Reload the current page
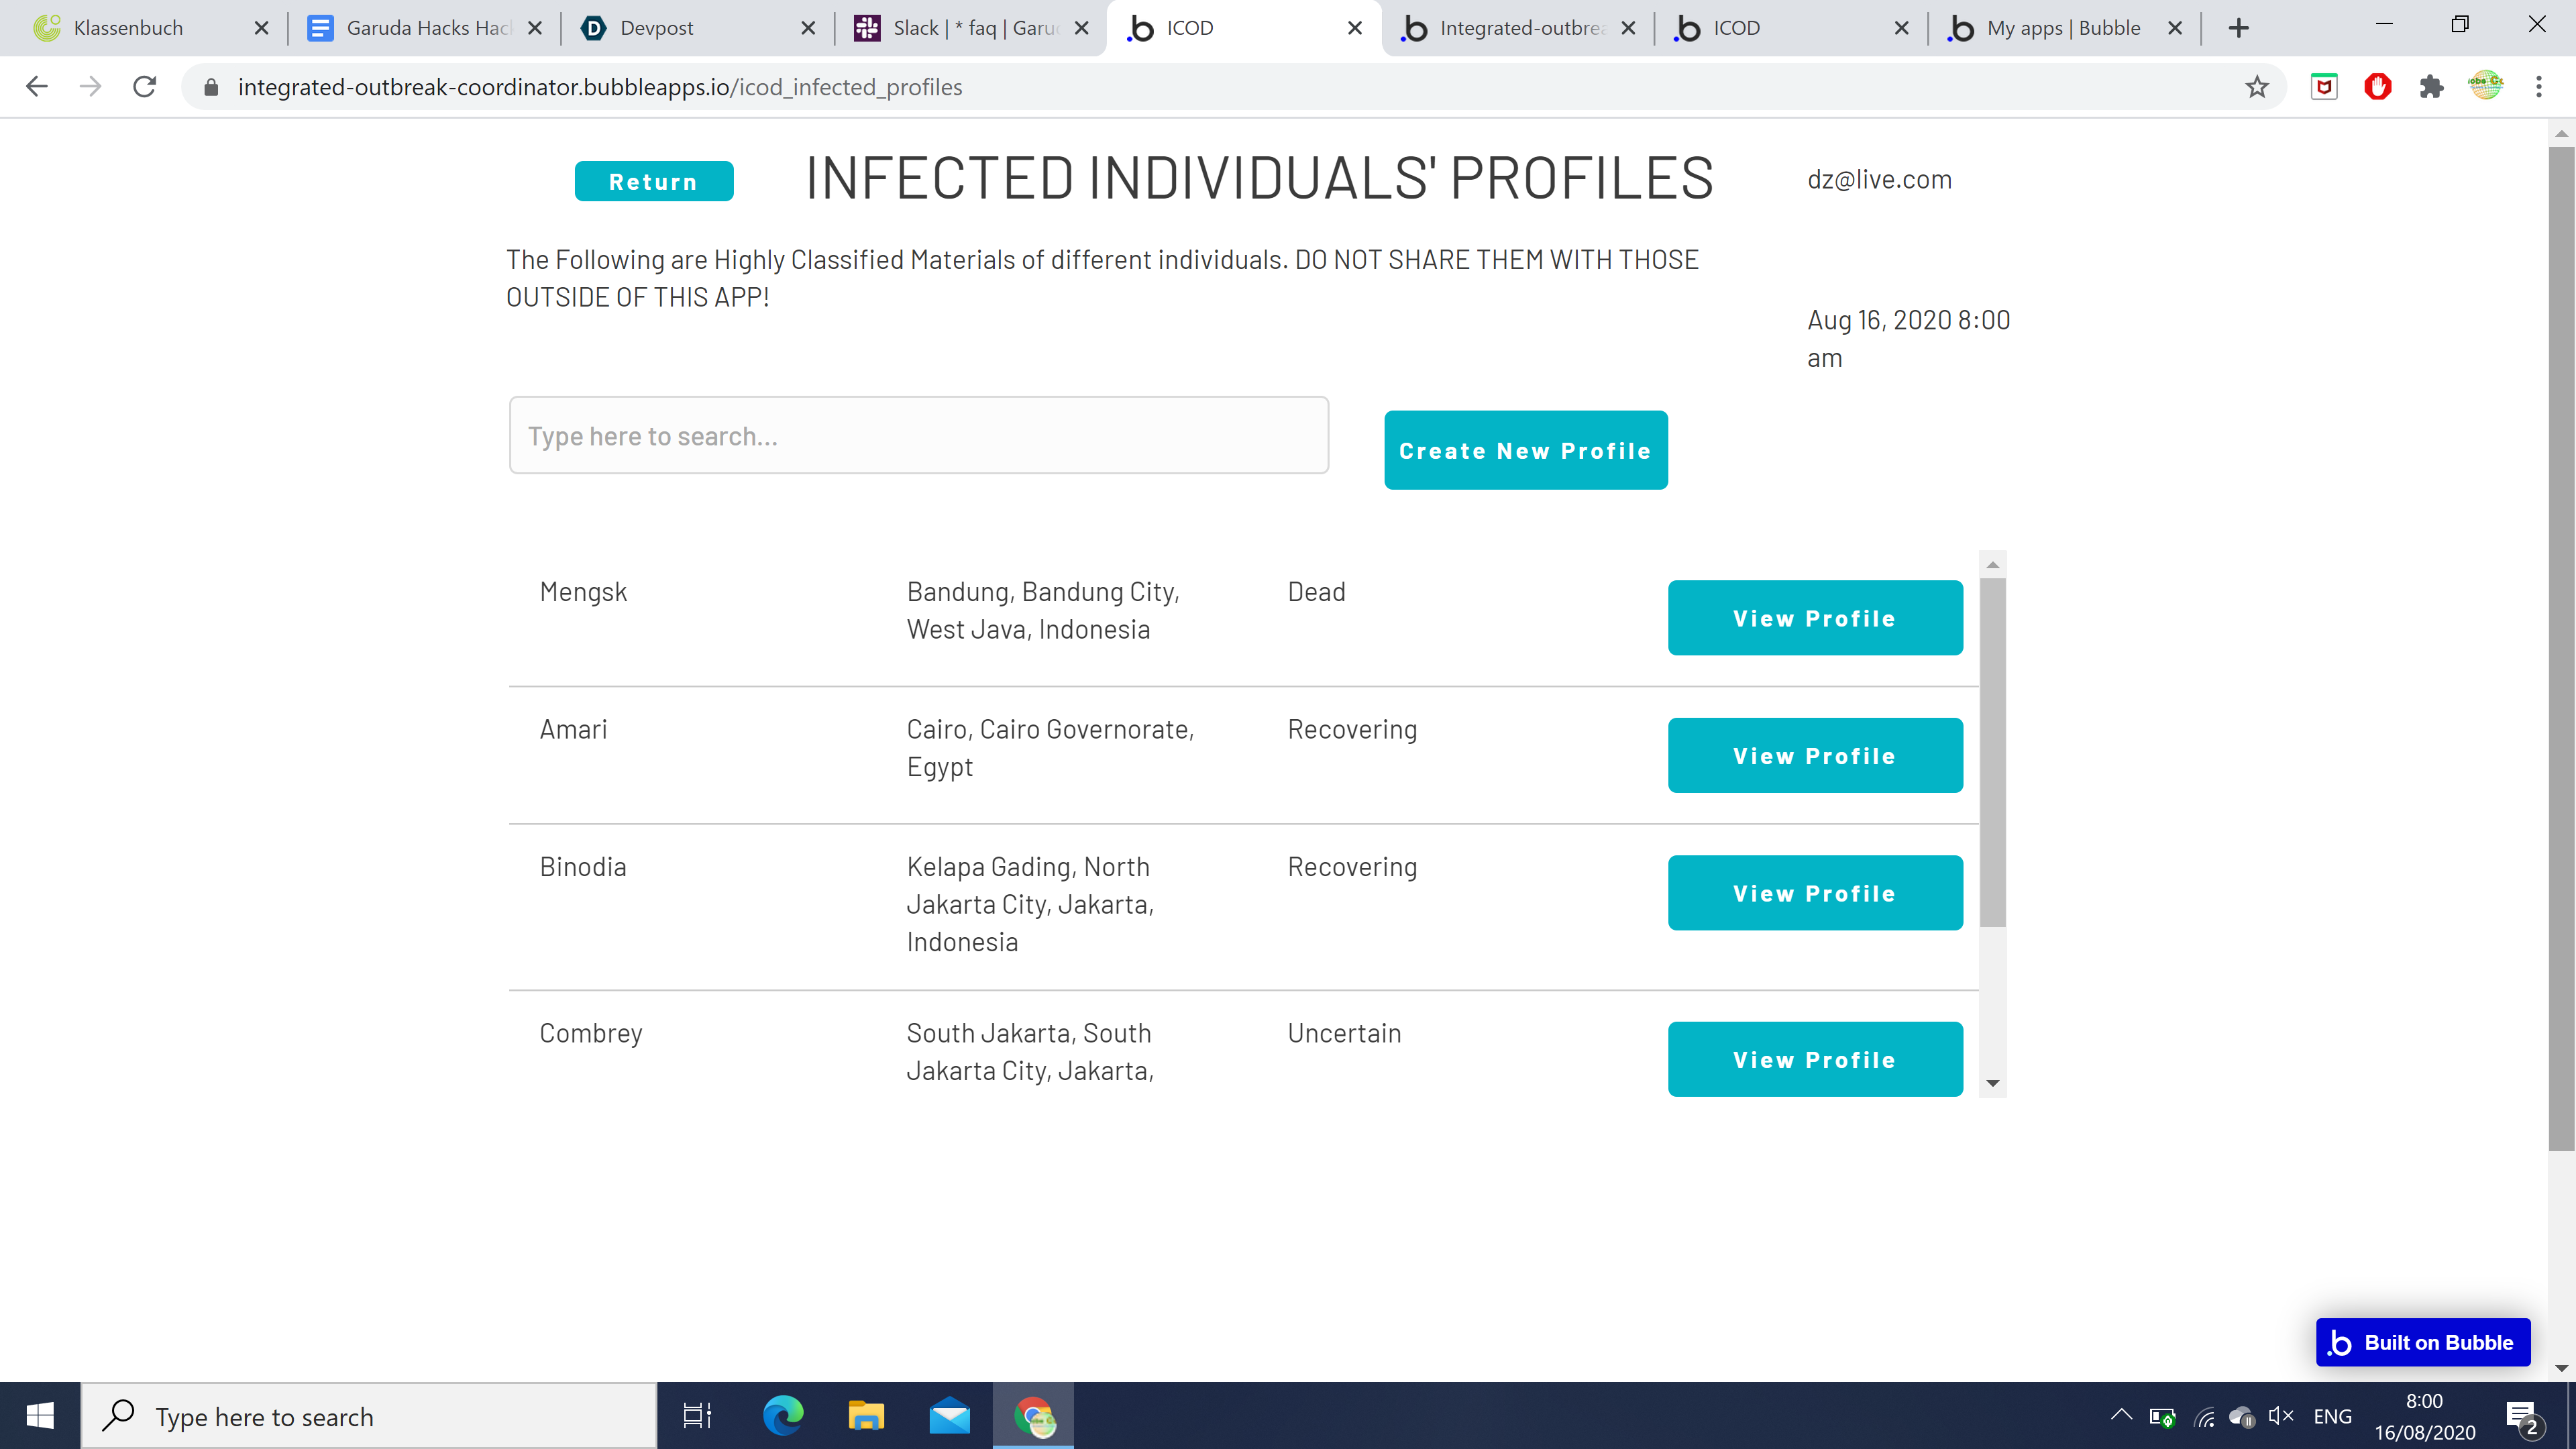Image resolution: width=2576 pixels, height=1449 pixels. click(x=144, y=87)
